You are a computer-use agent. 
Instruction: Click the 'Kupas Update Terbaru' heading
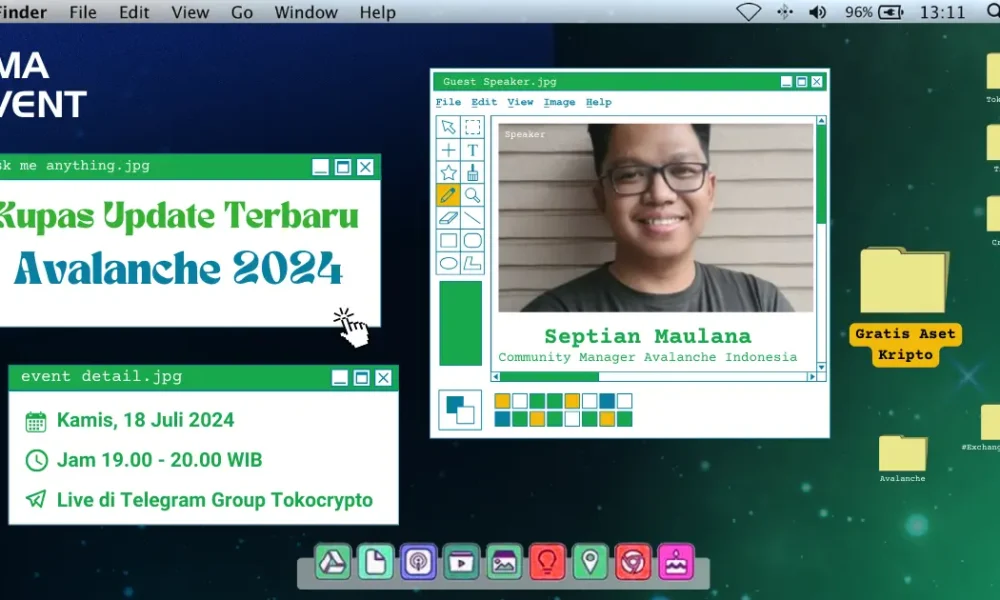click(179, 217)
